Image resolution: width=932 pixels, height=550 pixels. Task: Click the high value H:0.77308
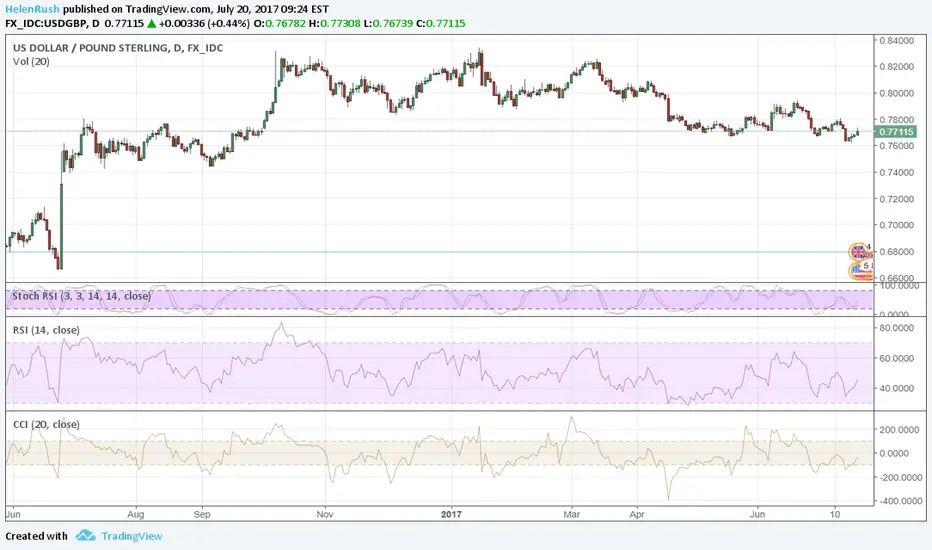point(334,24)
